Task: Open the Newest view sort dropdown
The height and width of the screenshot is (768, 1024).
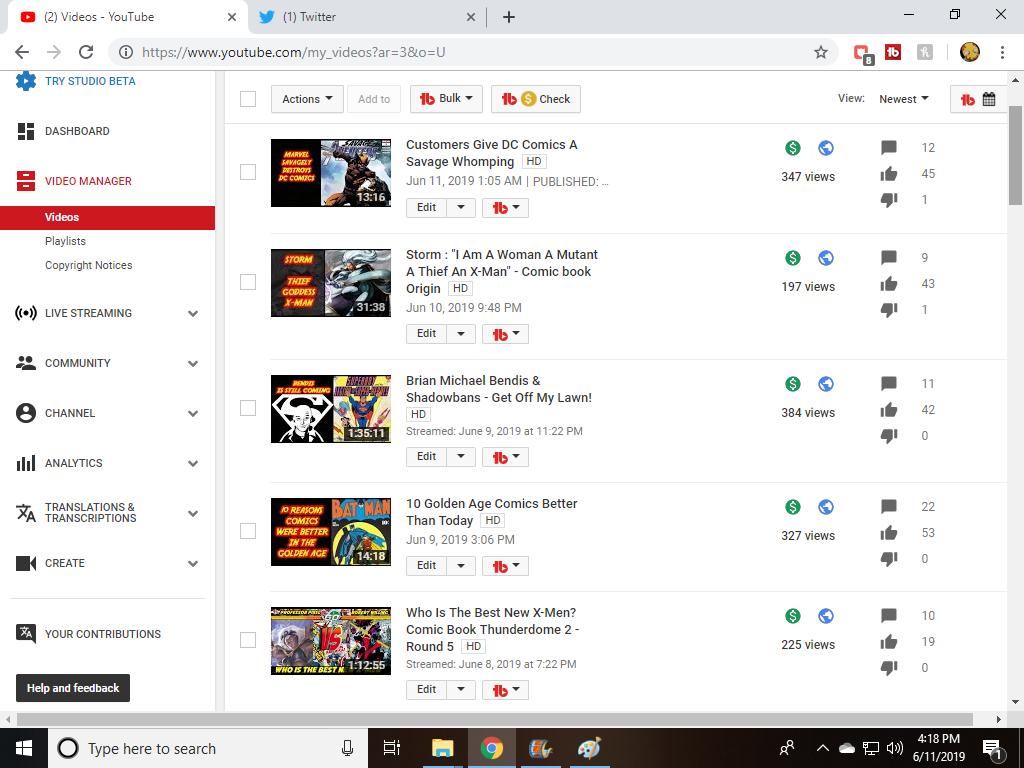Action: click(x=903, y=99)
